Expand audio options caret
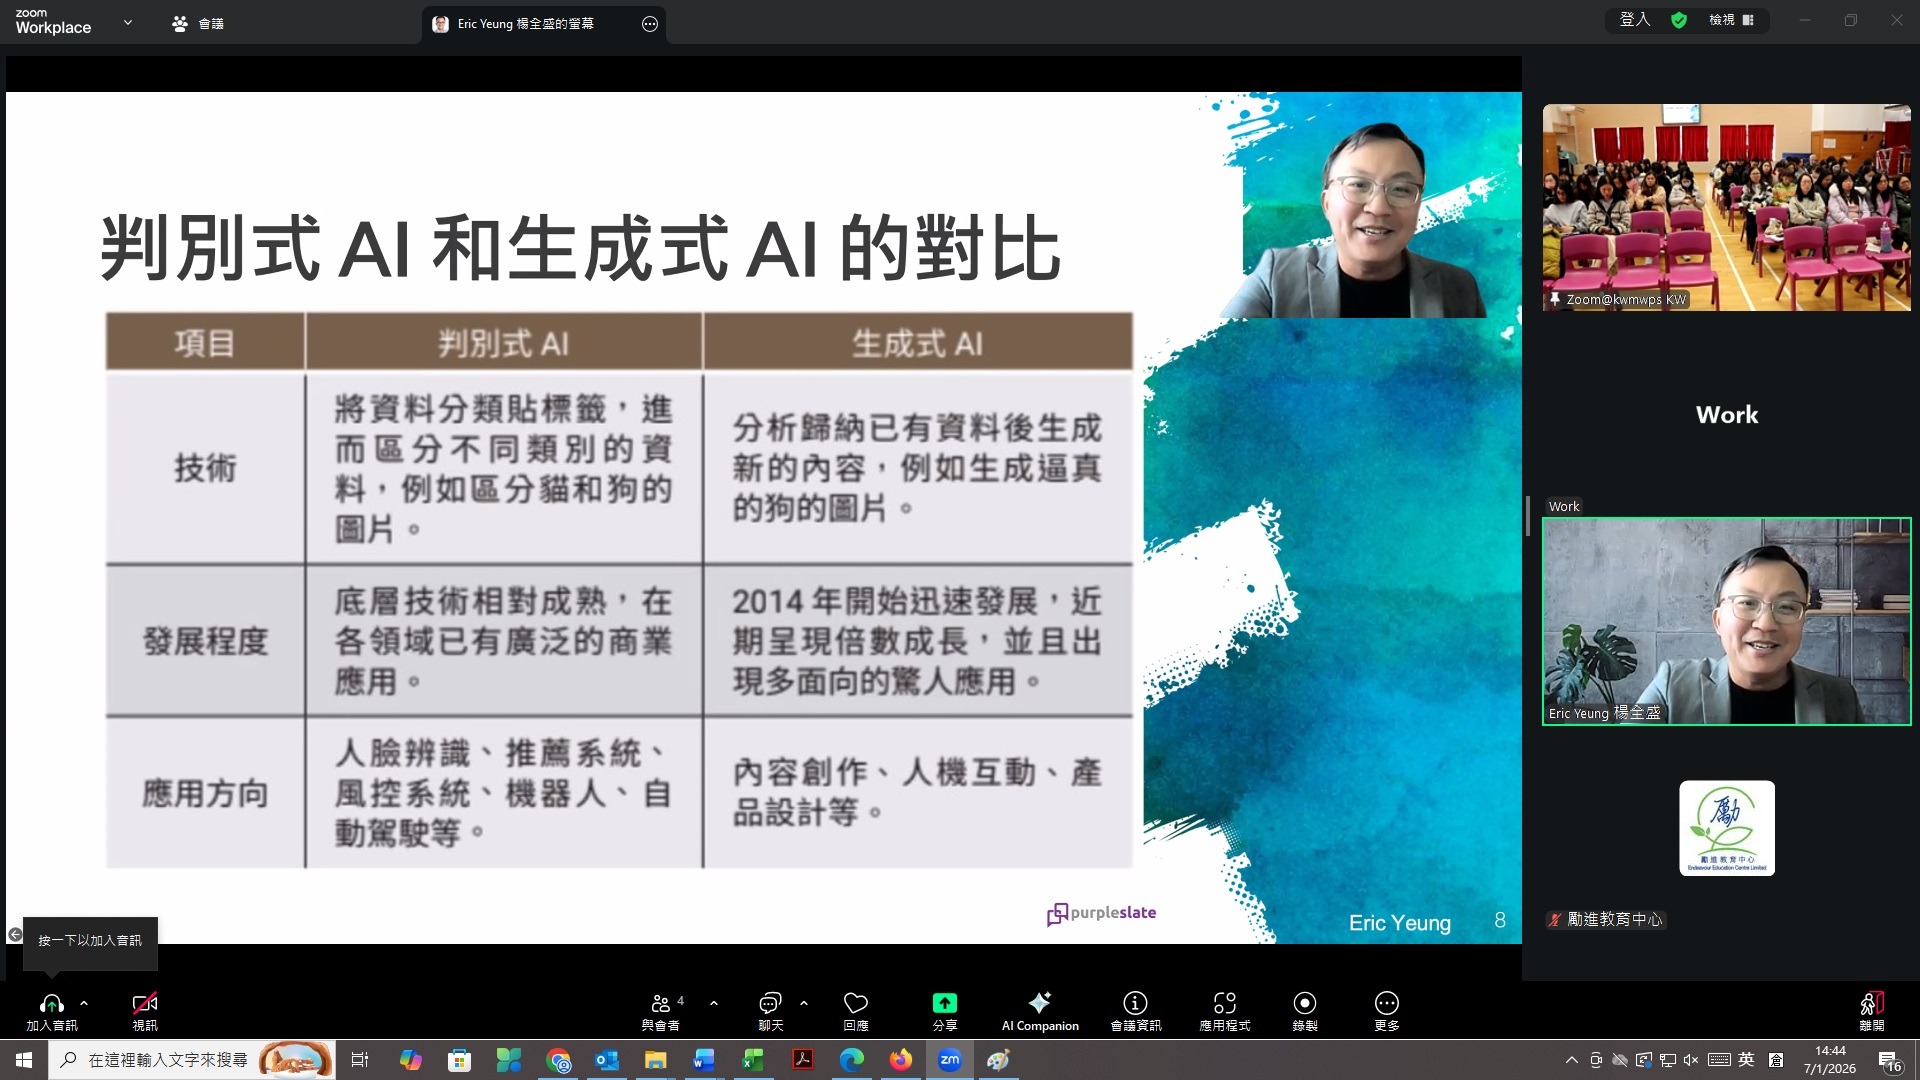The height and width of the screenshot is (1080, 1920). tap(84, 1003)
